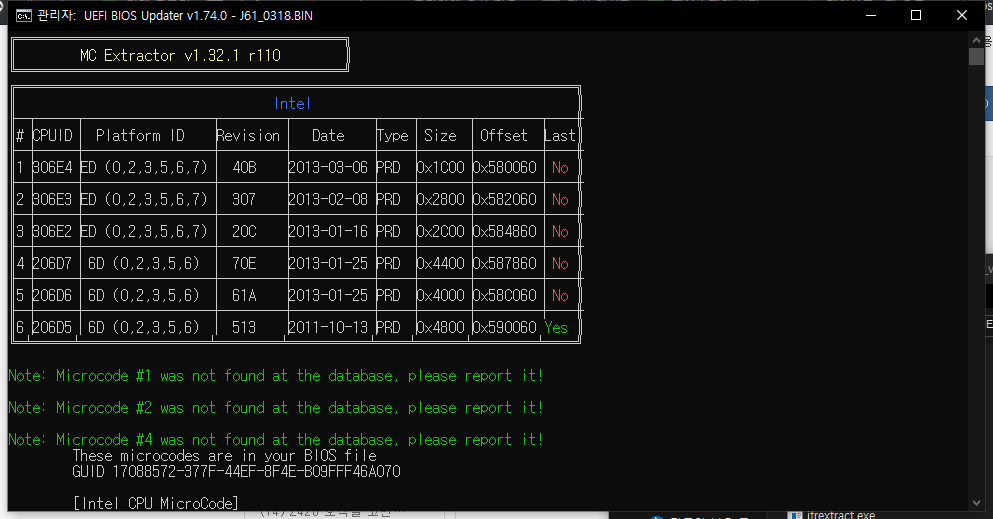This screenshot has width=993, height=519.
Task: Click size 0x2C00 cell
Action: [441, 232]
